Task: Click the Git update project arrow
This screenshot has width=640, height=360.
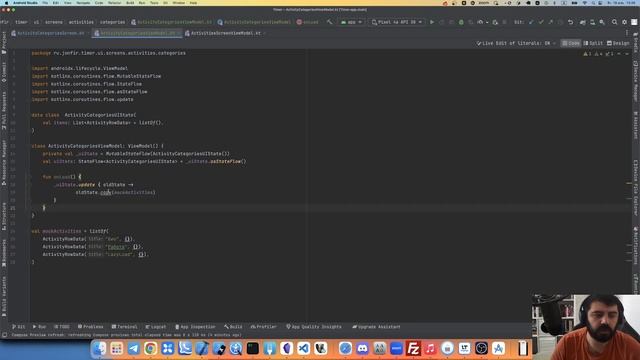Action: coord(531,22)
